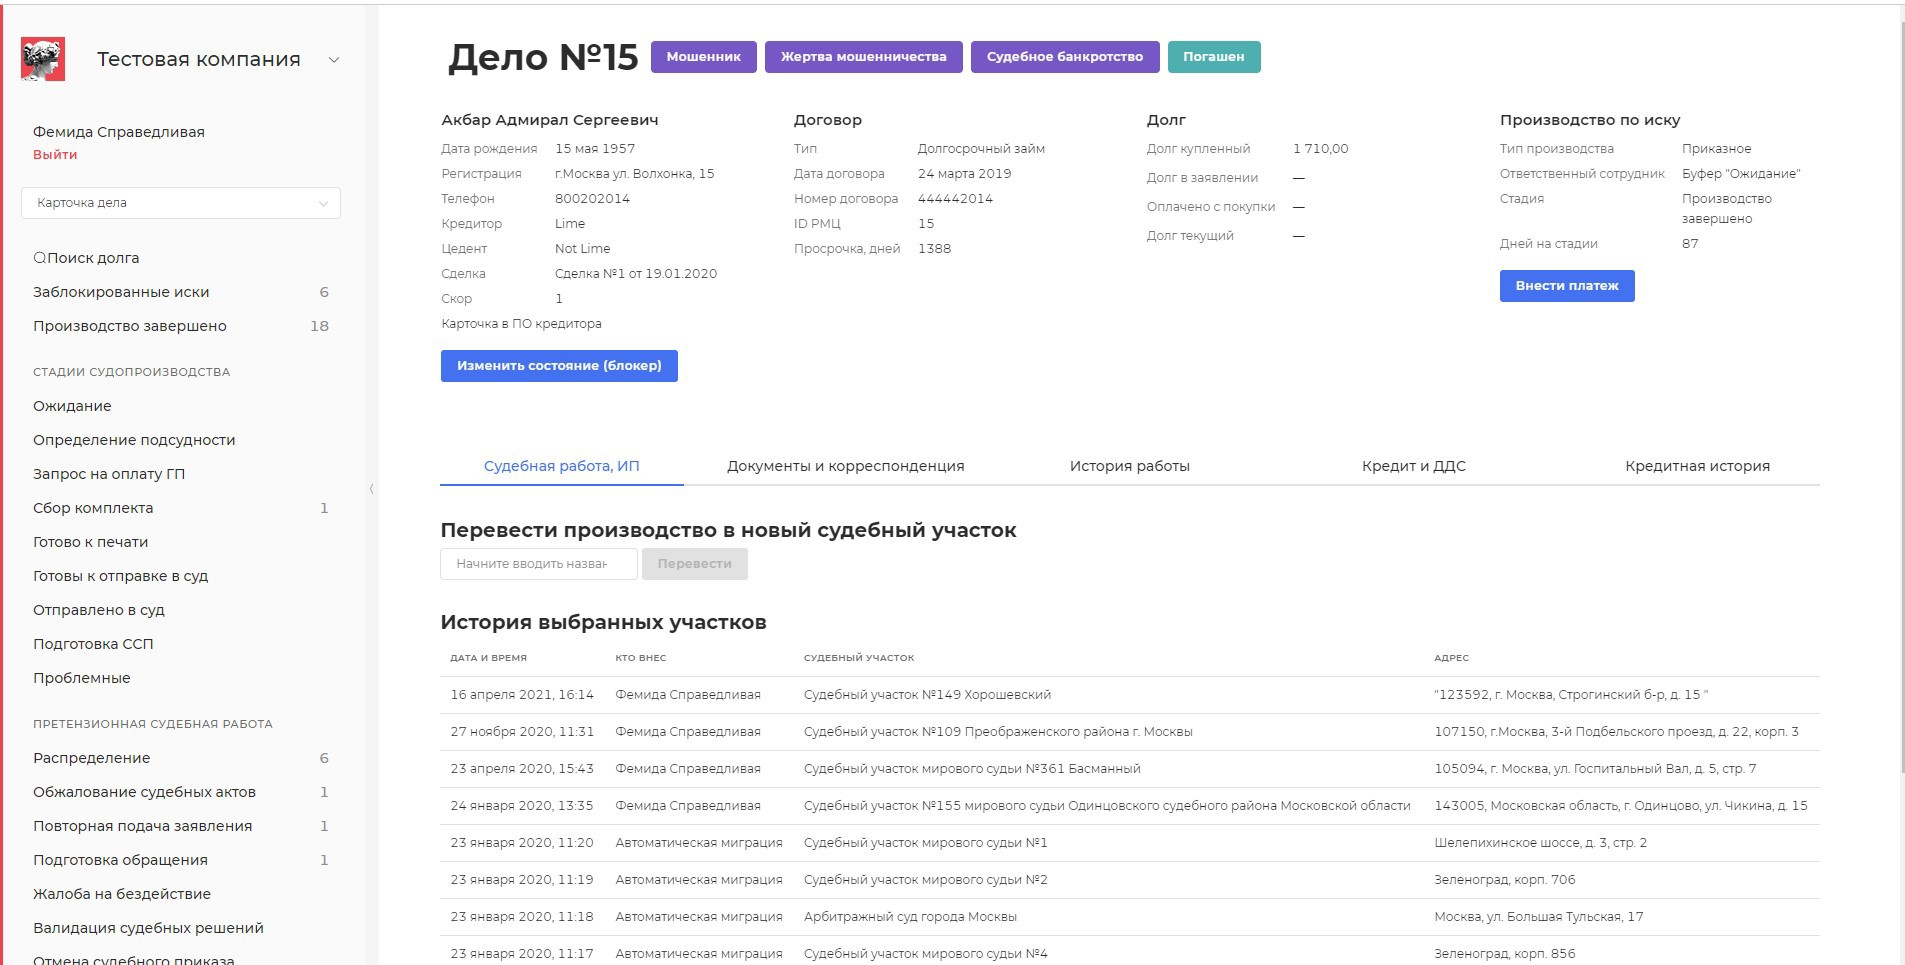
Task: Click the company logo avatar
Action: (43, 59)
